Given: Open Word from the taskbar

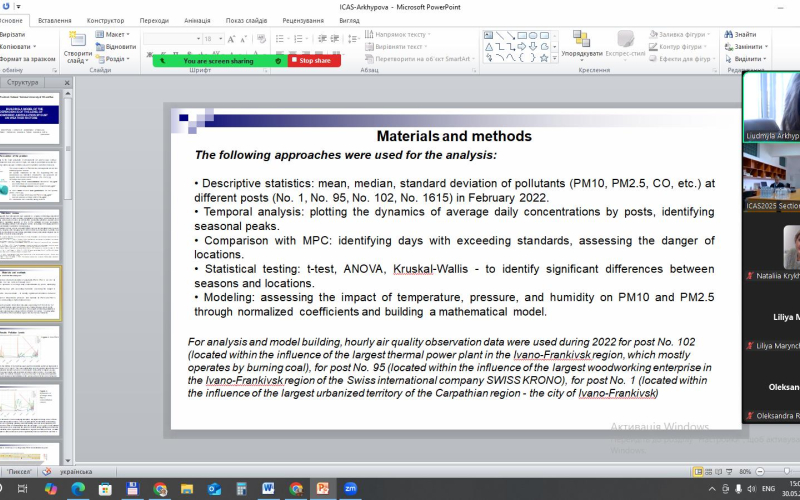Looking at the screenshot, I should [x=268, y=489].
